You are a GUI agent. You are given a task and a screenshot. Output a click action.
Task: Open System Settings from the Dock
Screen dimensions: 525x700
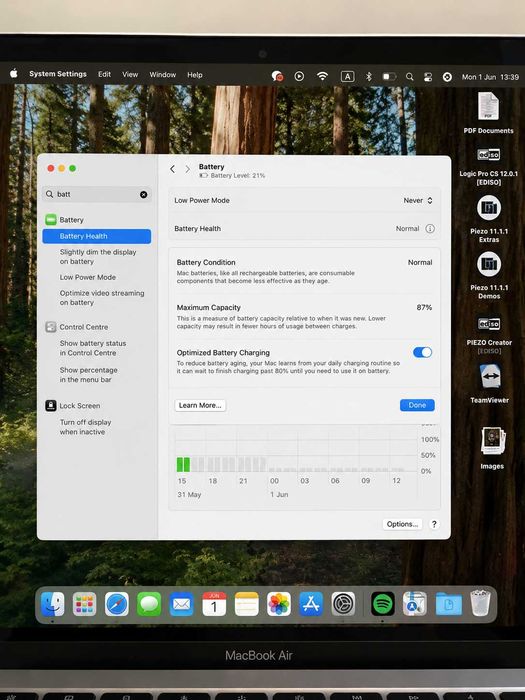343,604
